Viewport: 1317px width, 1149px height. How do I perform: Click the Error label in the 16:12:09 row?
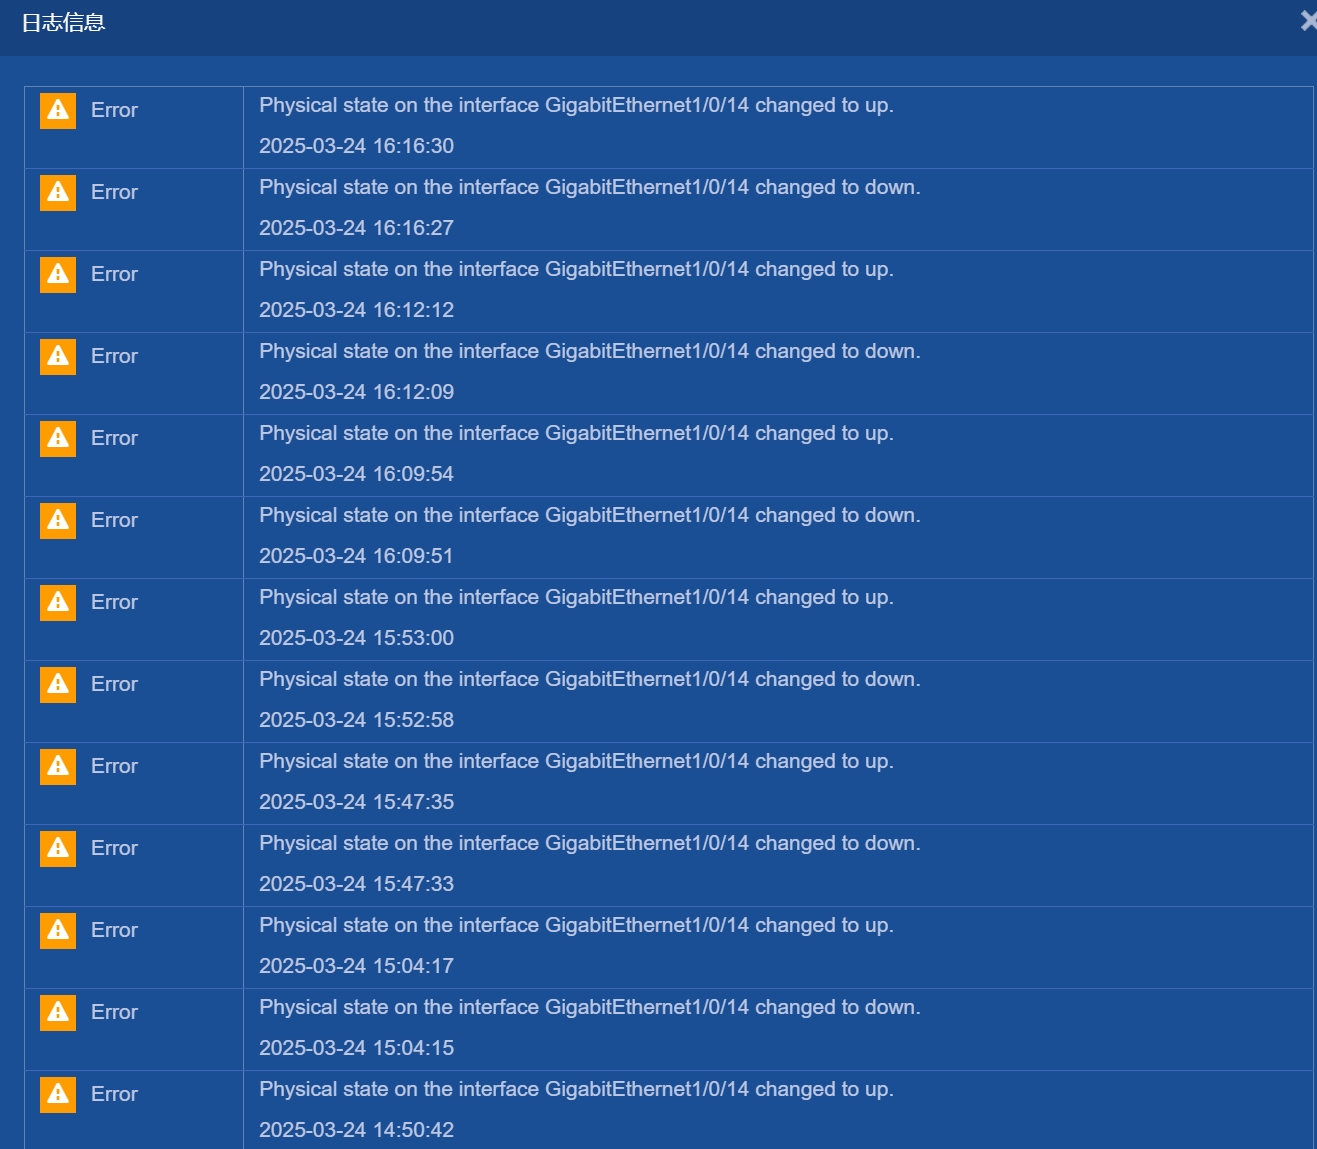pyautogui.click(x=114, y=356)
